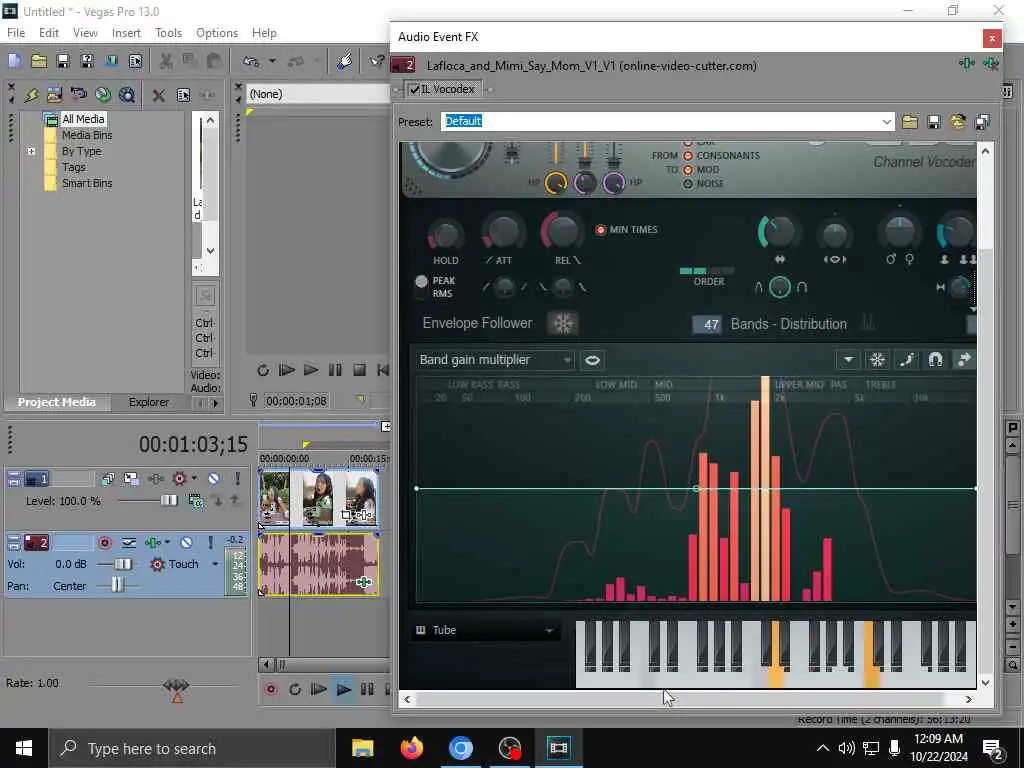Uncheck the IL Vocodex plug-in checkbox
Viewport: 1024px width, 768px height.
point(415,89)
